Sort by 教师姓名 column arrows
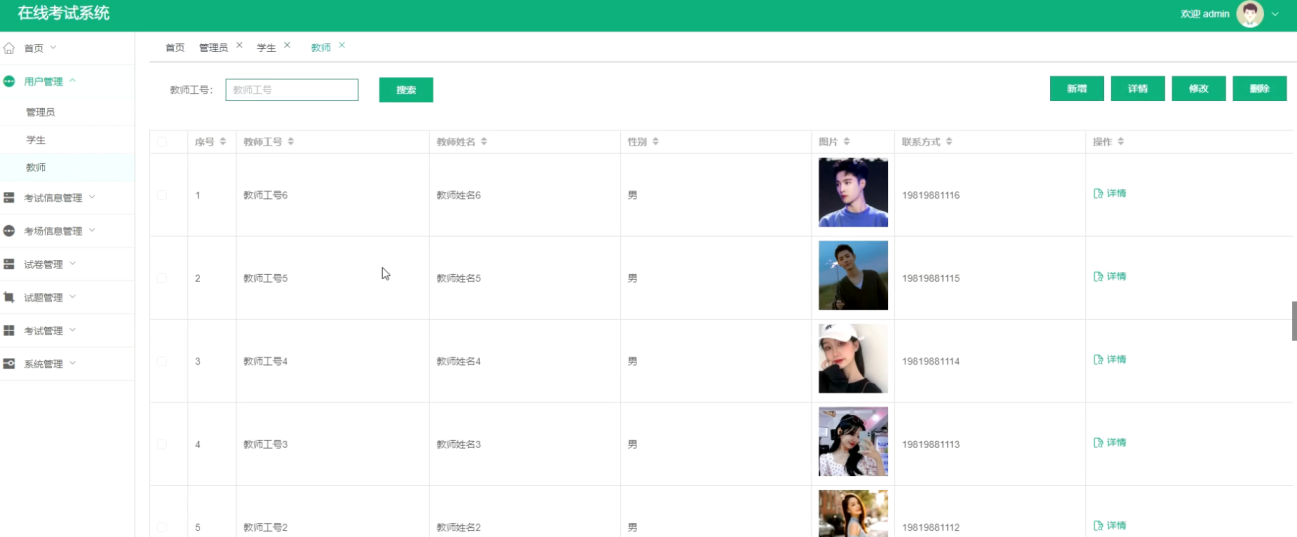Image resolution: width=1297 pixels, height=537 pixels. pyautogui.click(x=484, y=142)
